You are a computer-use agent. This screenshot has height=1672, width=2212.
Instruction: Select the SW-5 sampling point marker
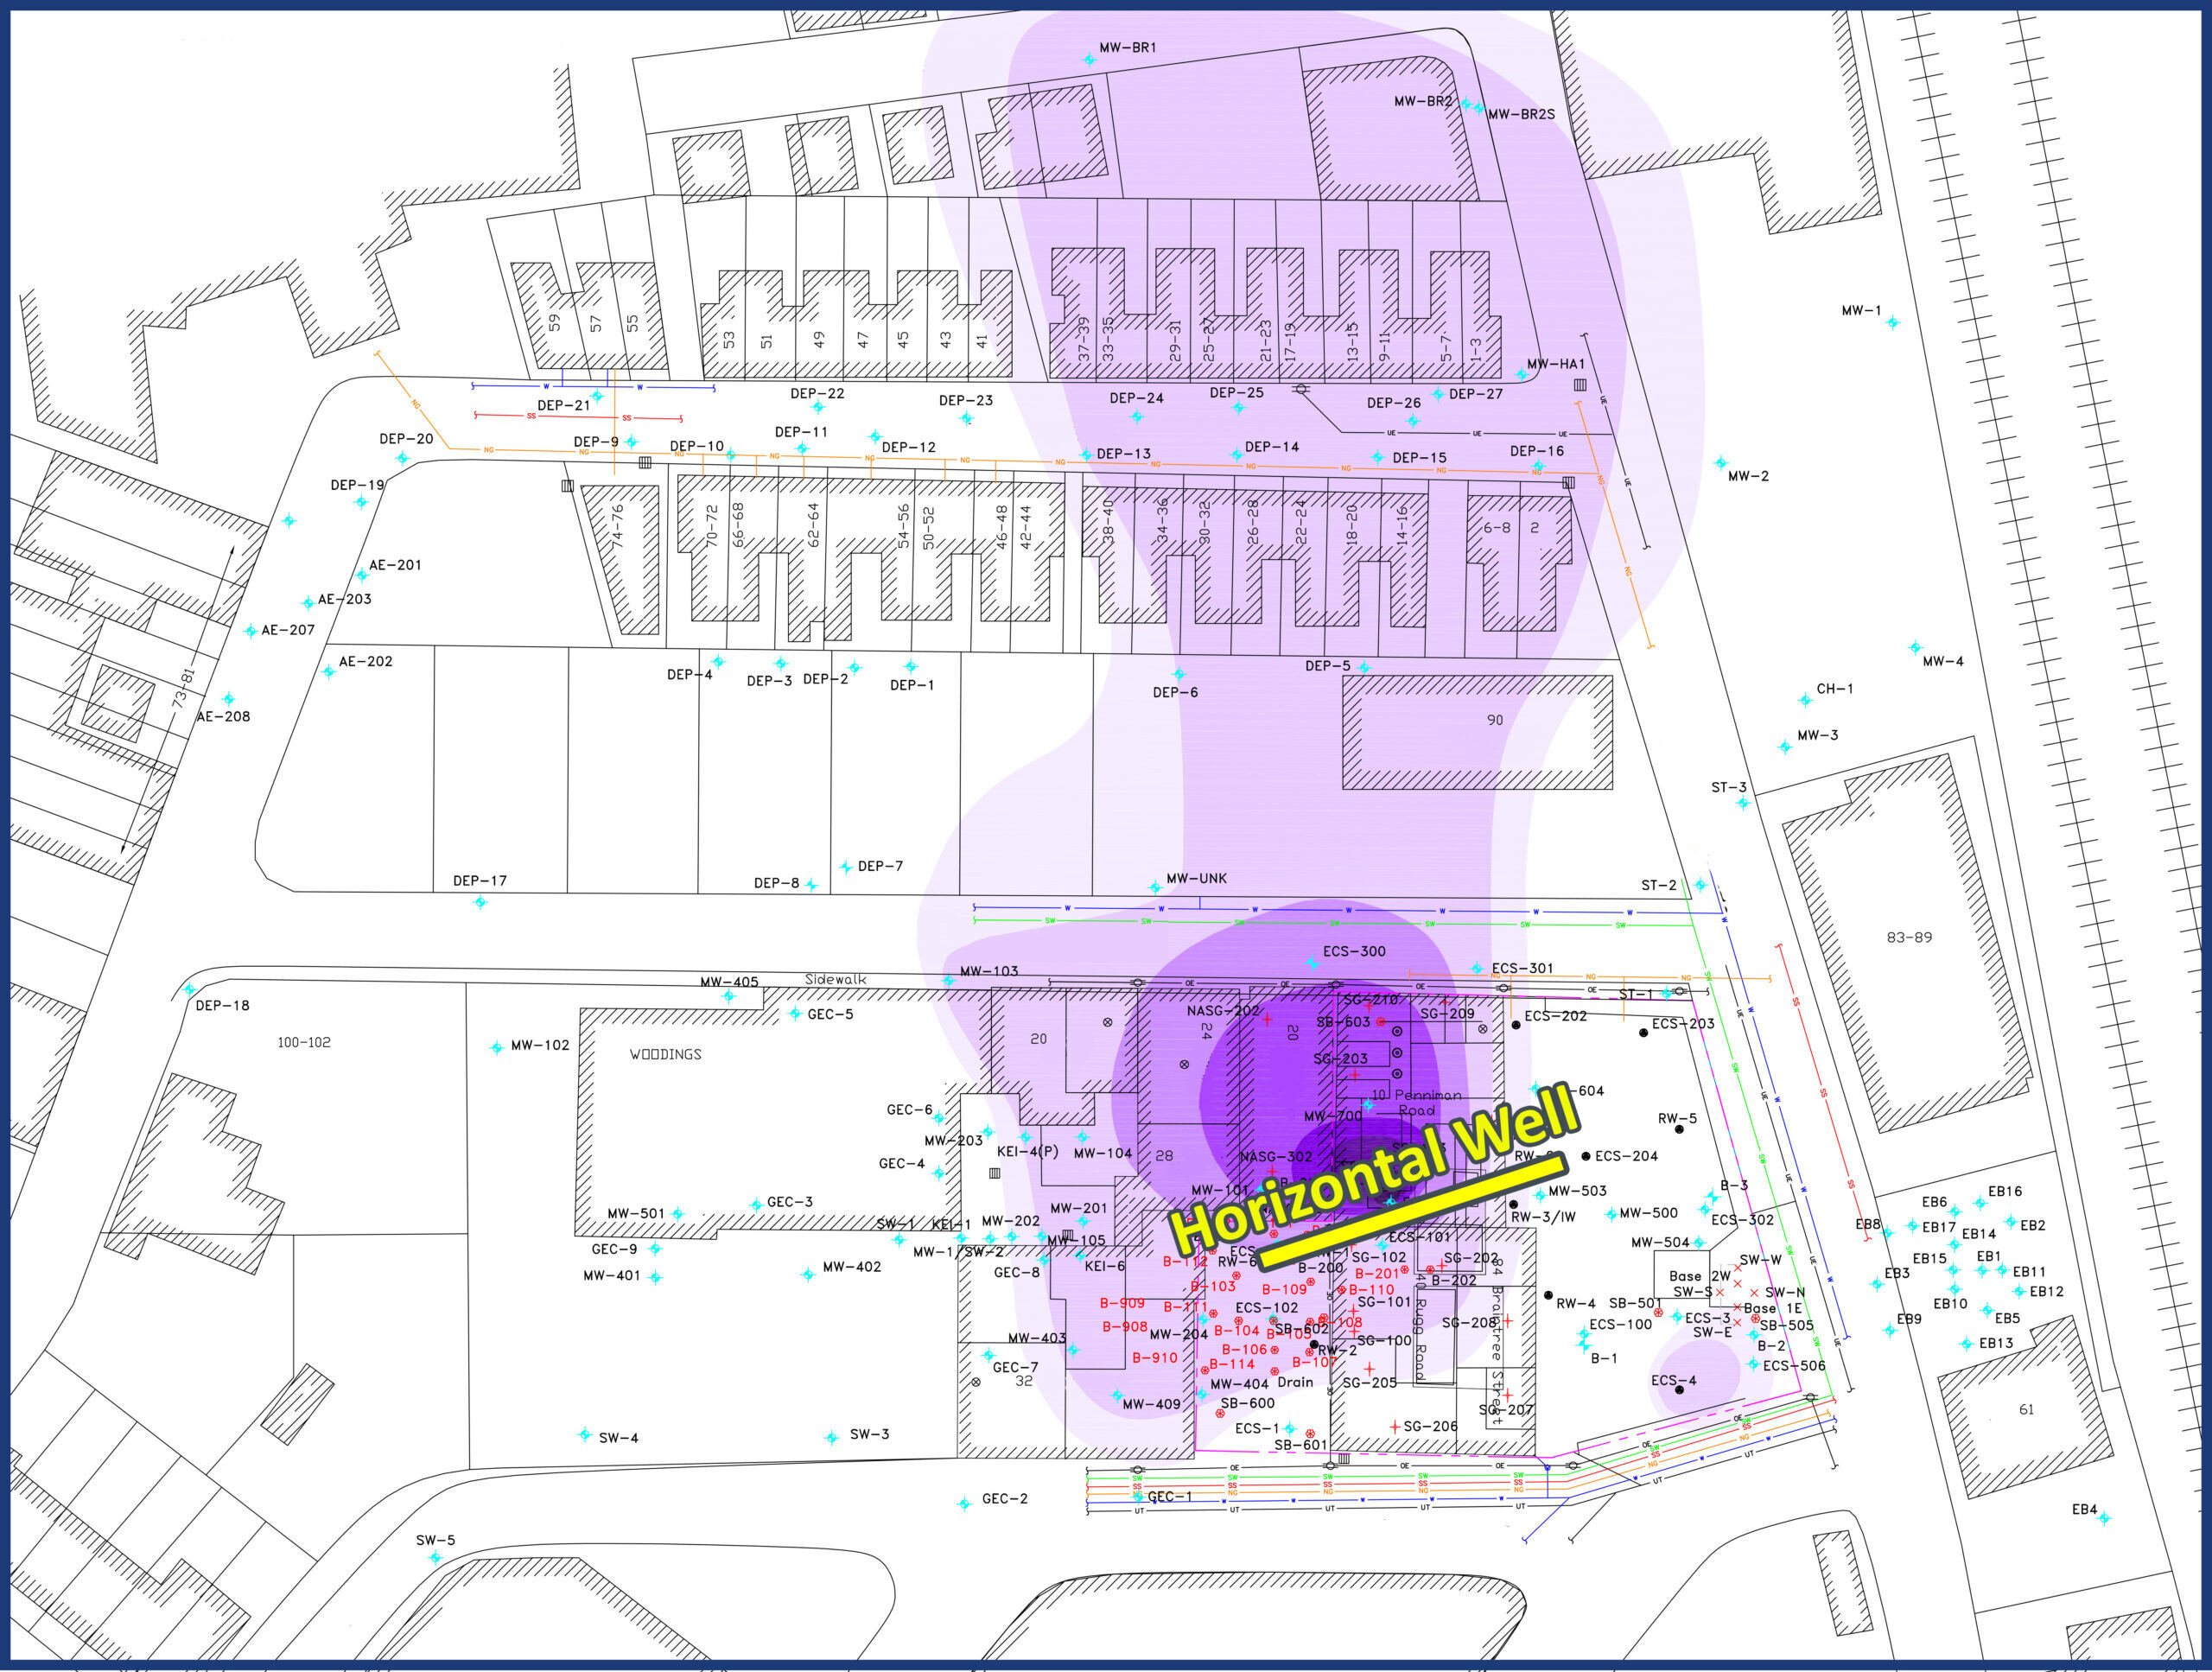click(435, 1558)
